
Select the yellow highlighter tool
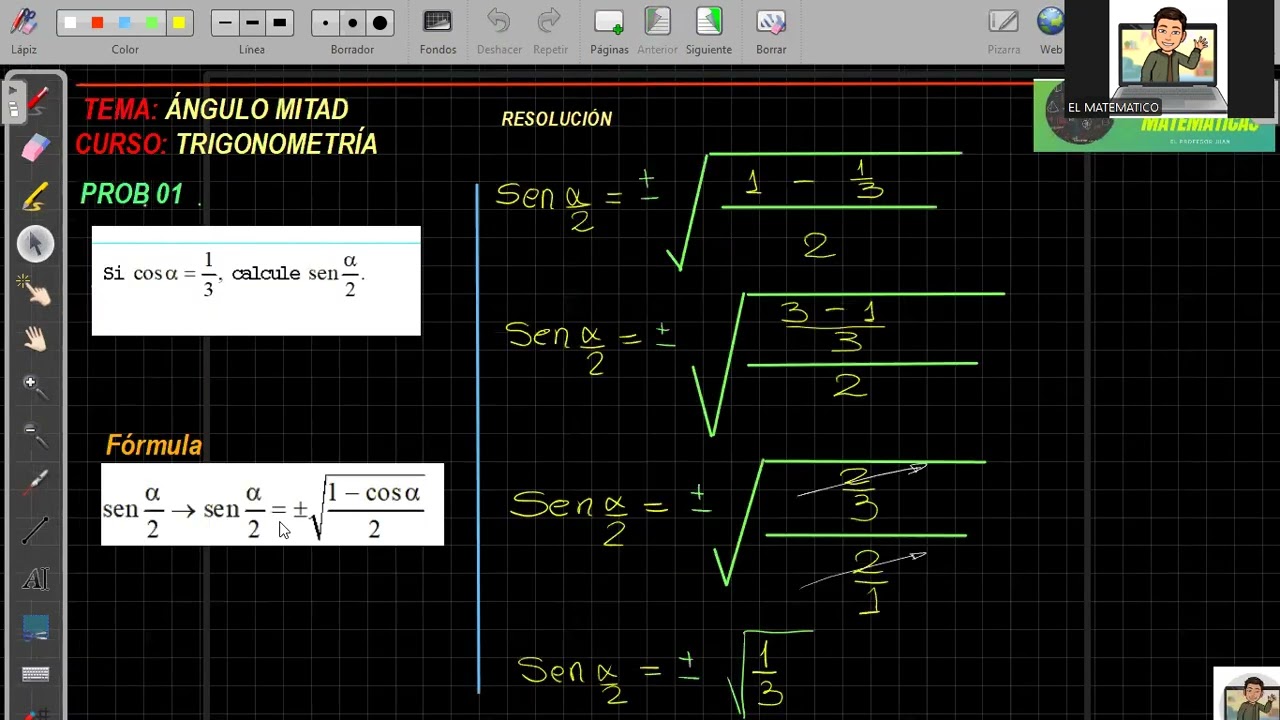pos(35,196)
